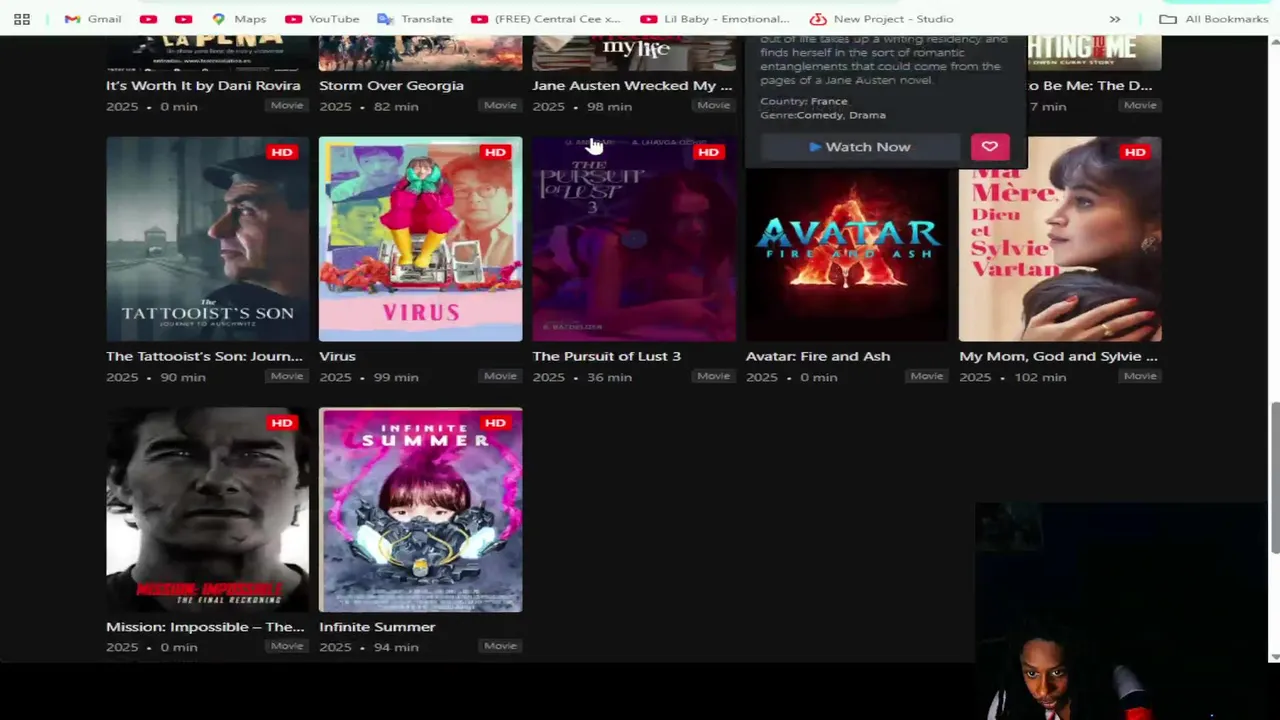Screen dimensions: 1280x720
Task: Click The Pursuit of Lust 3 title
Action: [606, 356]
